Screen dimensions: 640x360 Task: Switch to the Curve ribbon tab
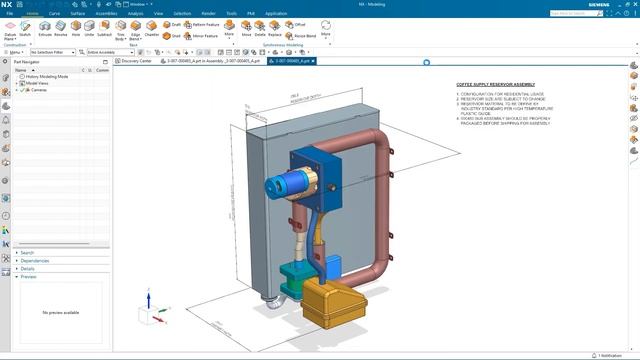coord(54,13)
